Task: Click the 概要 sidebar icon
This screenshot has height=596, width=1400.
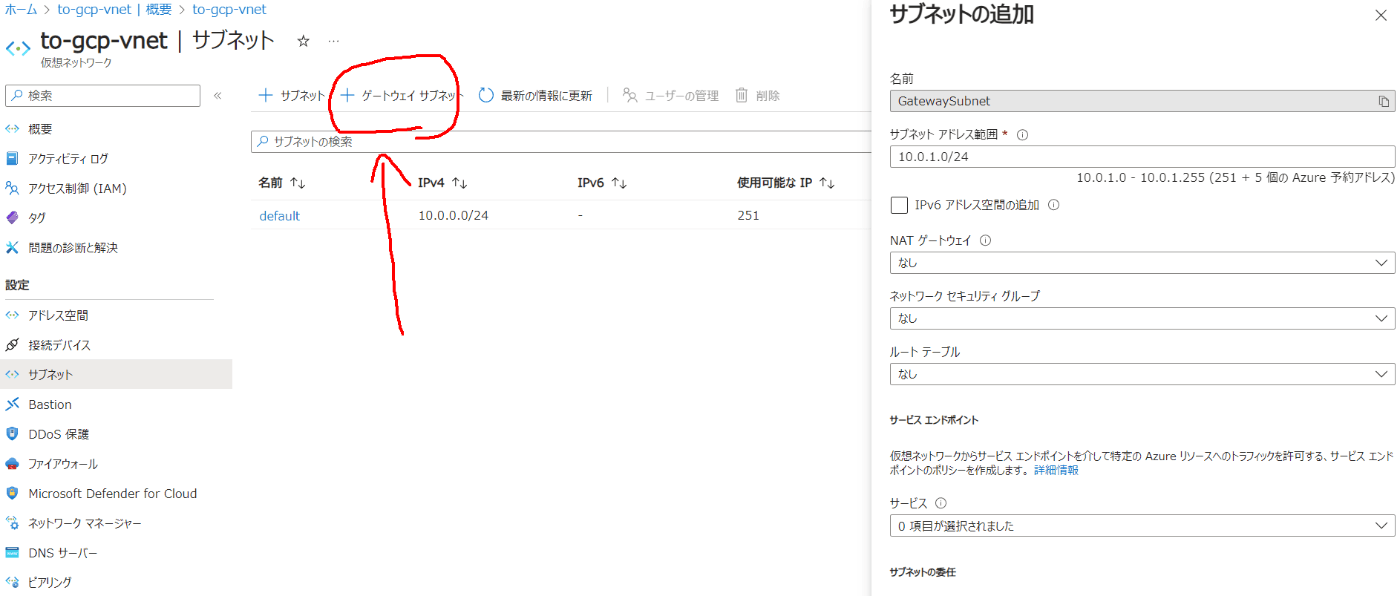Action: pos(12,129)
